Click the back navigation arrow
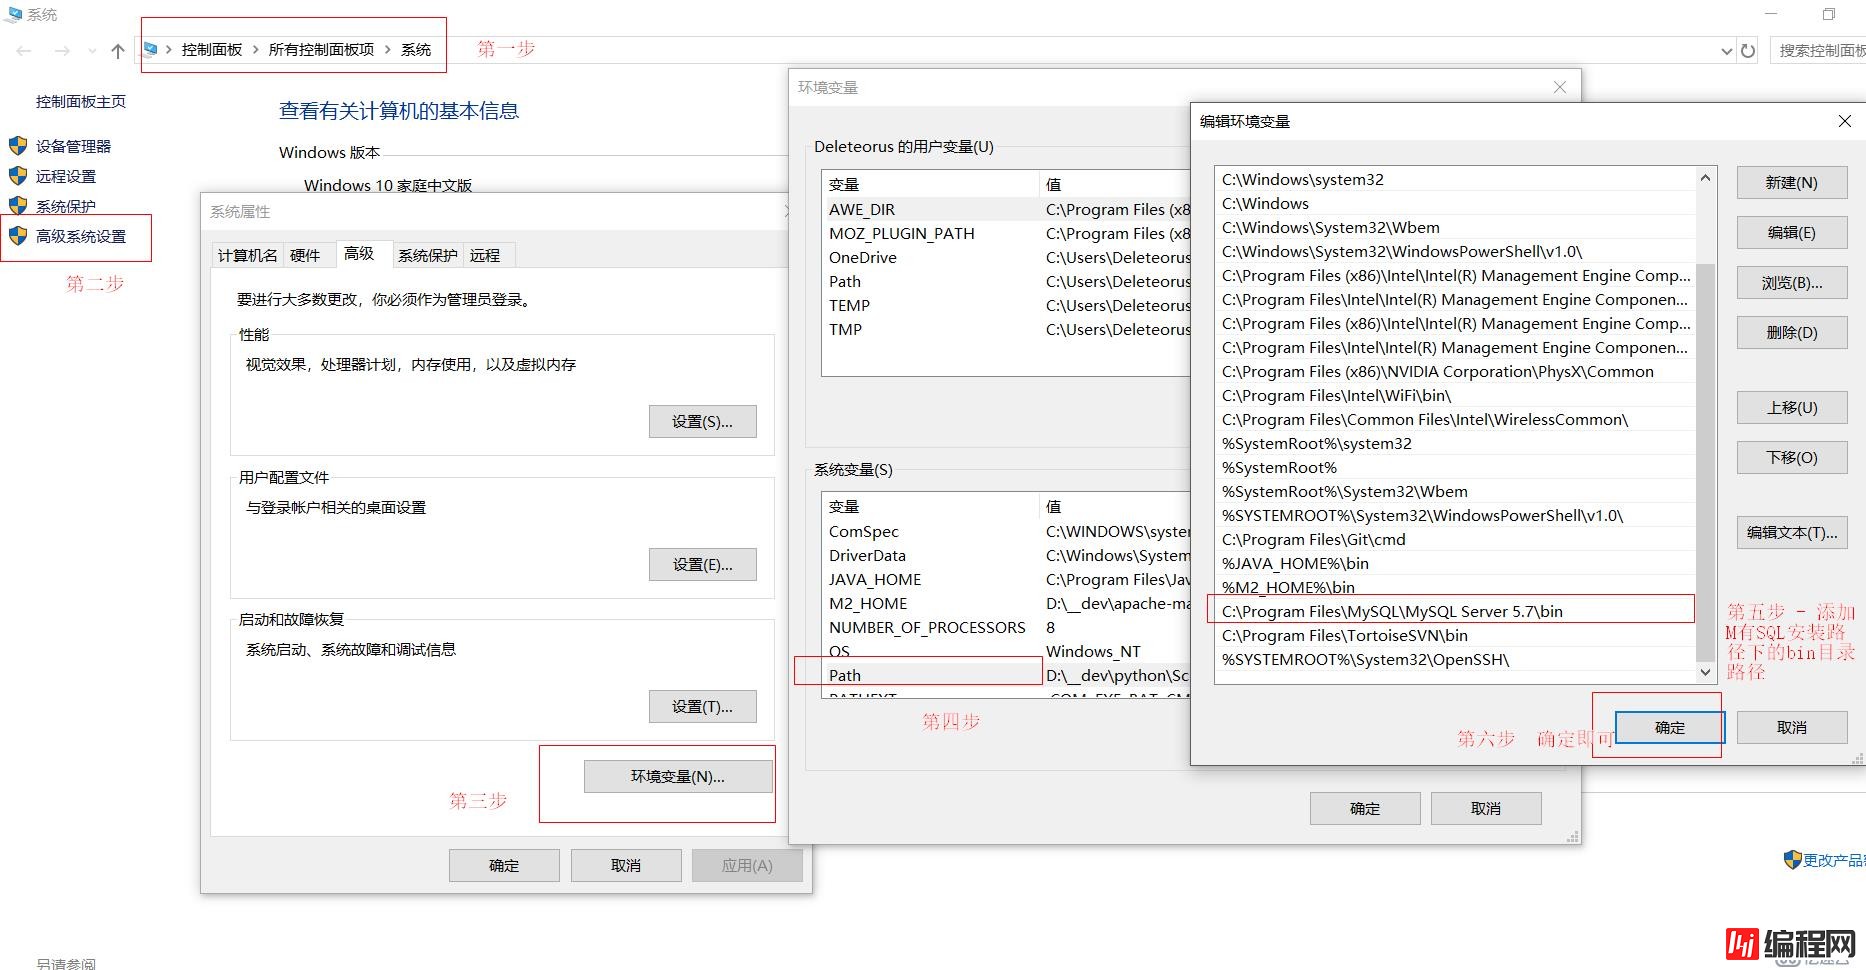Viewport: 1866px width, 970px height. point(23,50)
